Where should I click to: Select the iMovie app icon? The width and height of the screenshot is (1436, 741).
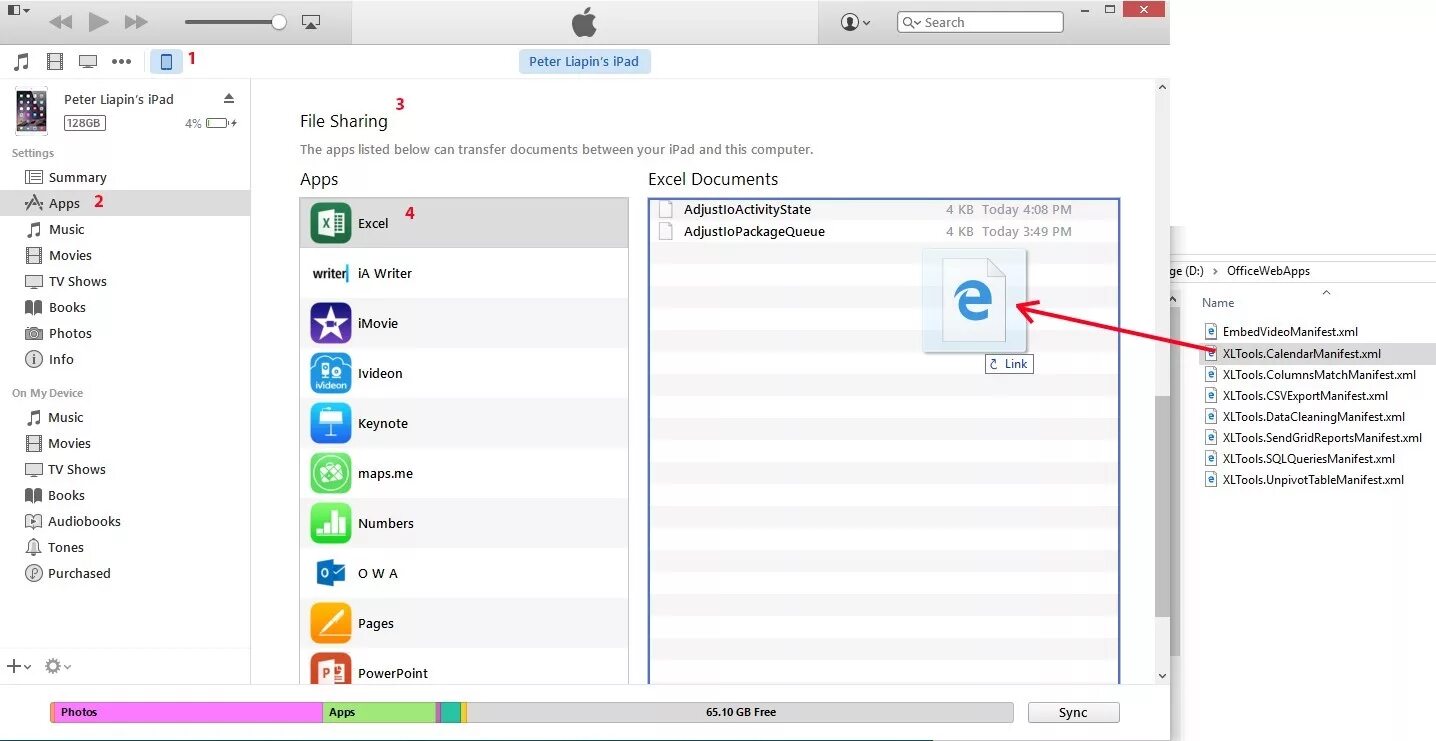[330, 323]
